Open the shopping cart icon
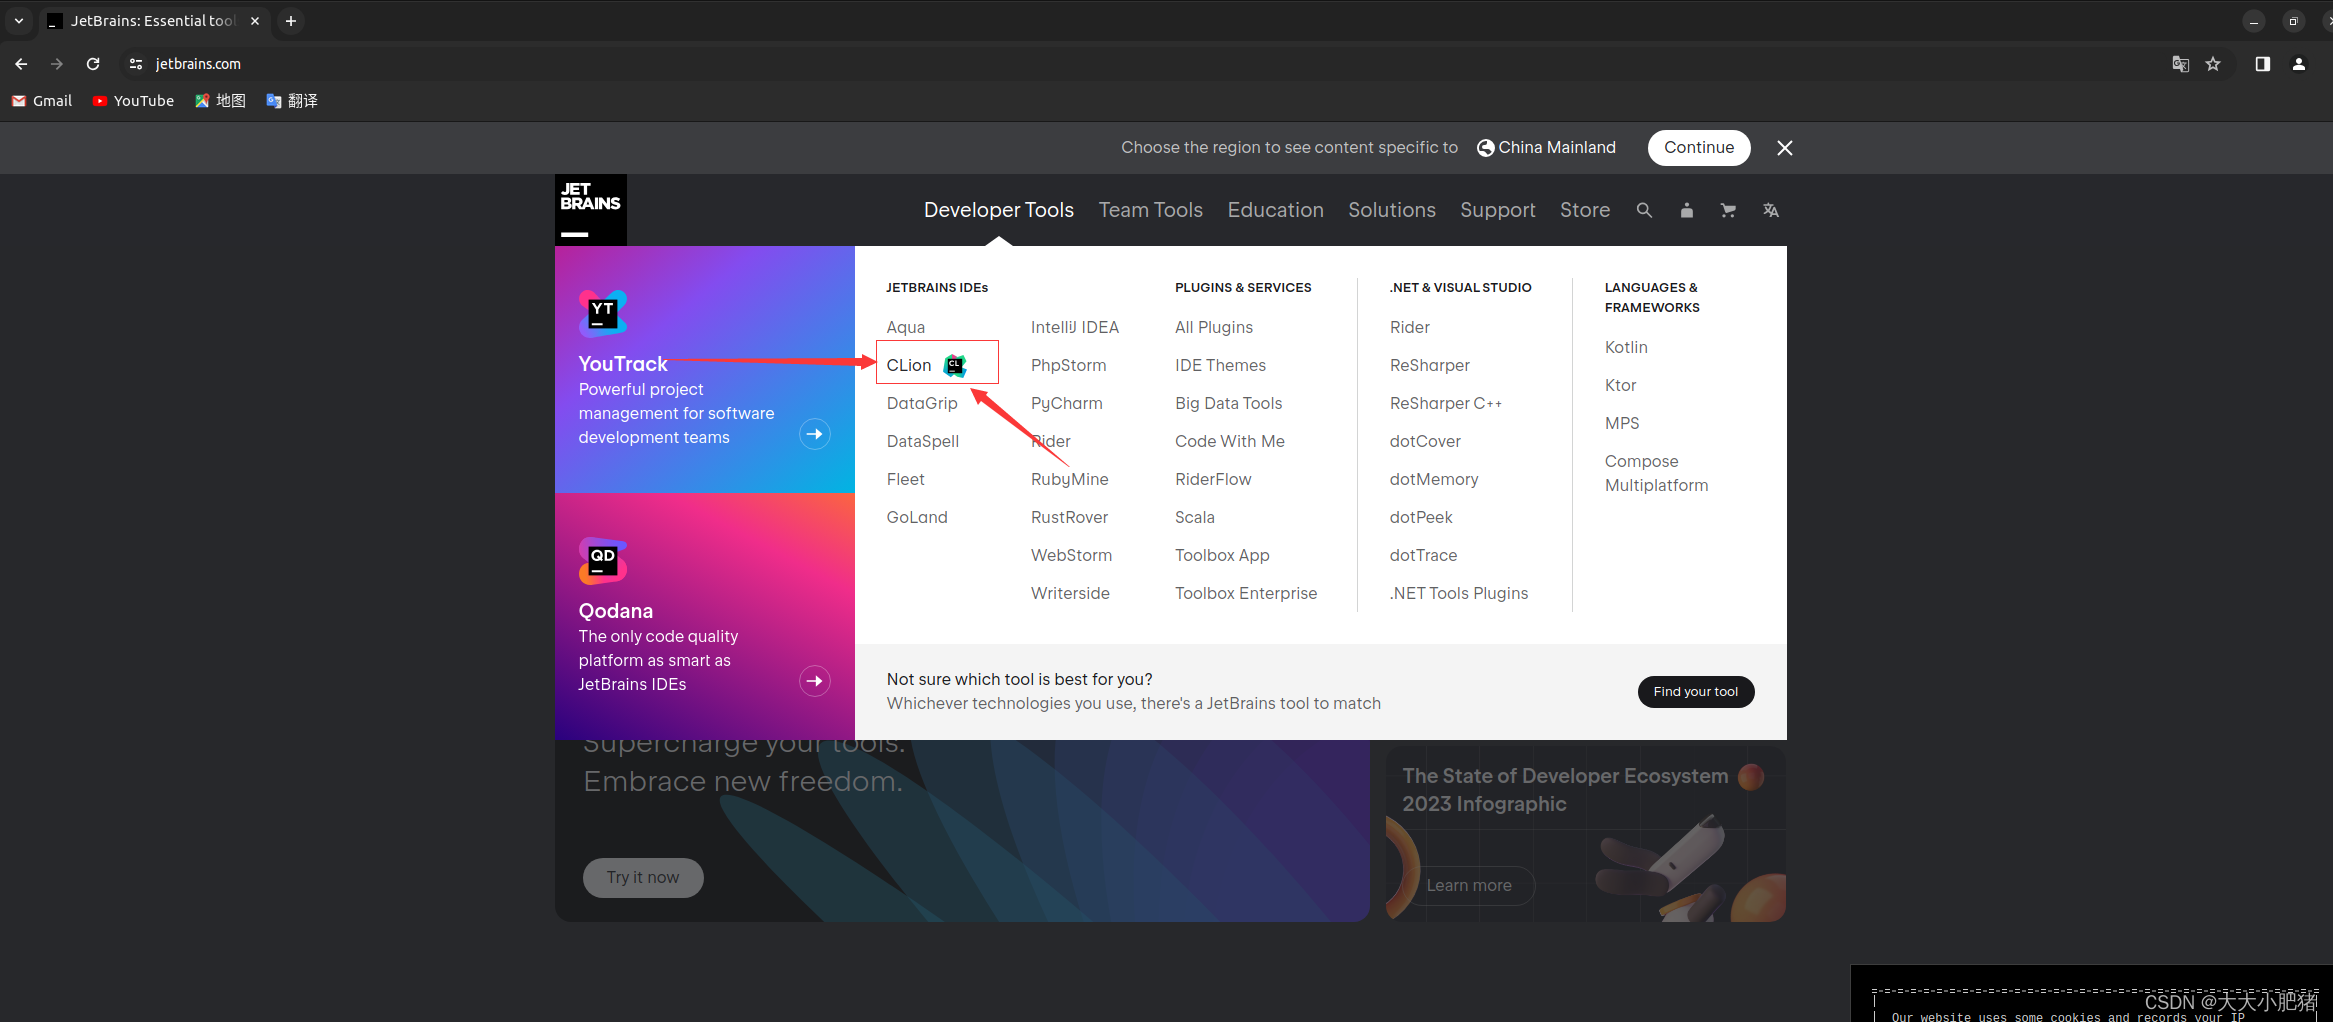Image resolution: width=2333 pixels, height=1022 pixels. point(1728,210)
